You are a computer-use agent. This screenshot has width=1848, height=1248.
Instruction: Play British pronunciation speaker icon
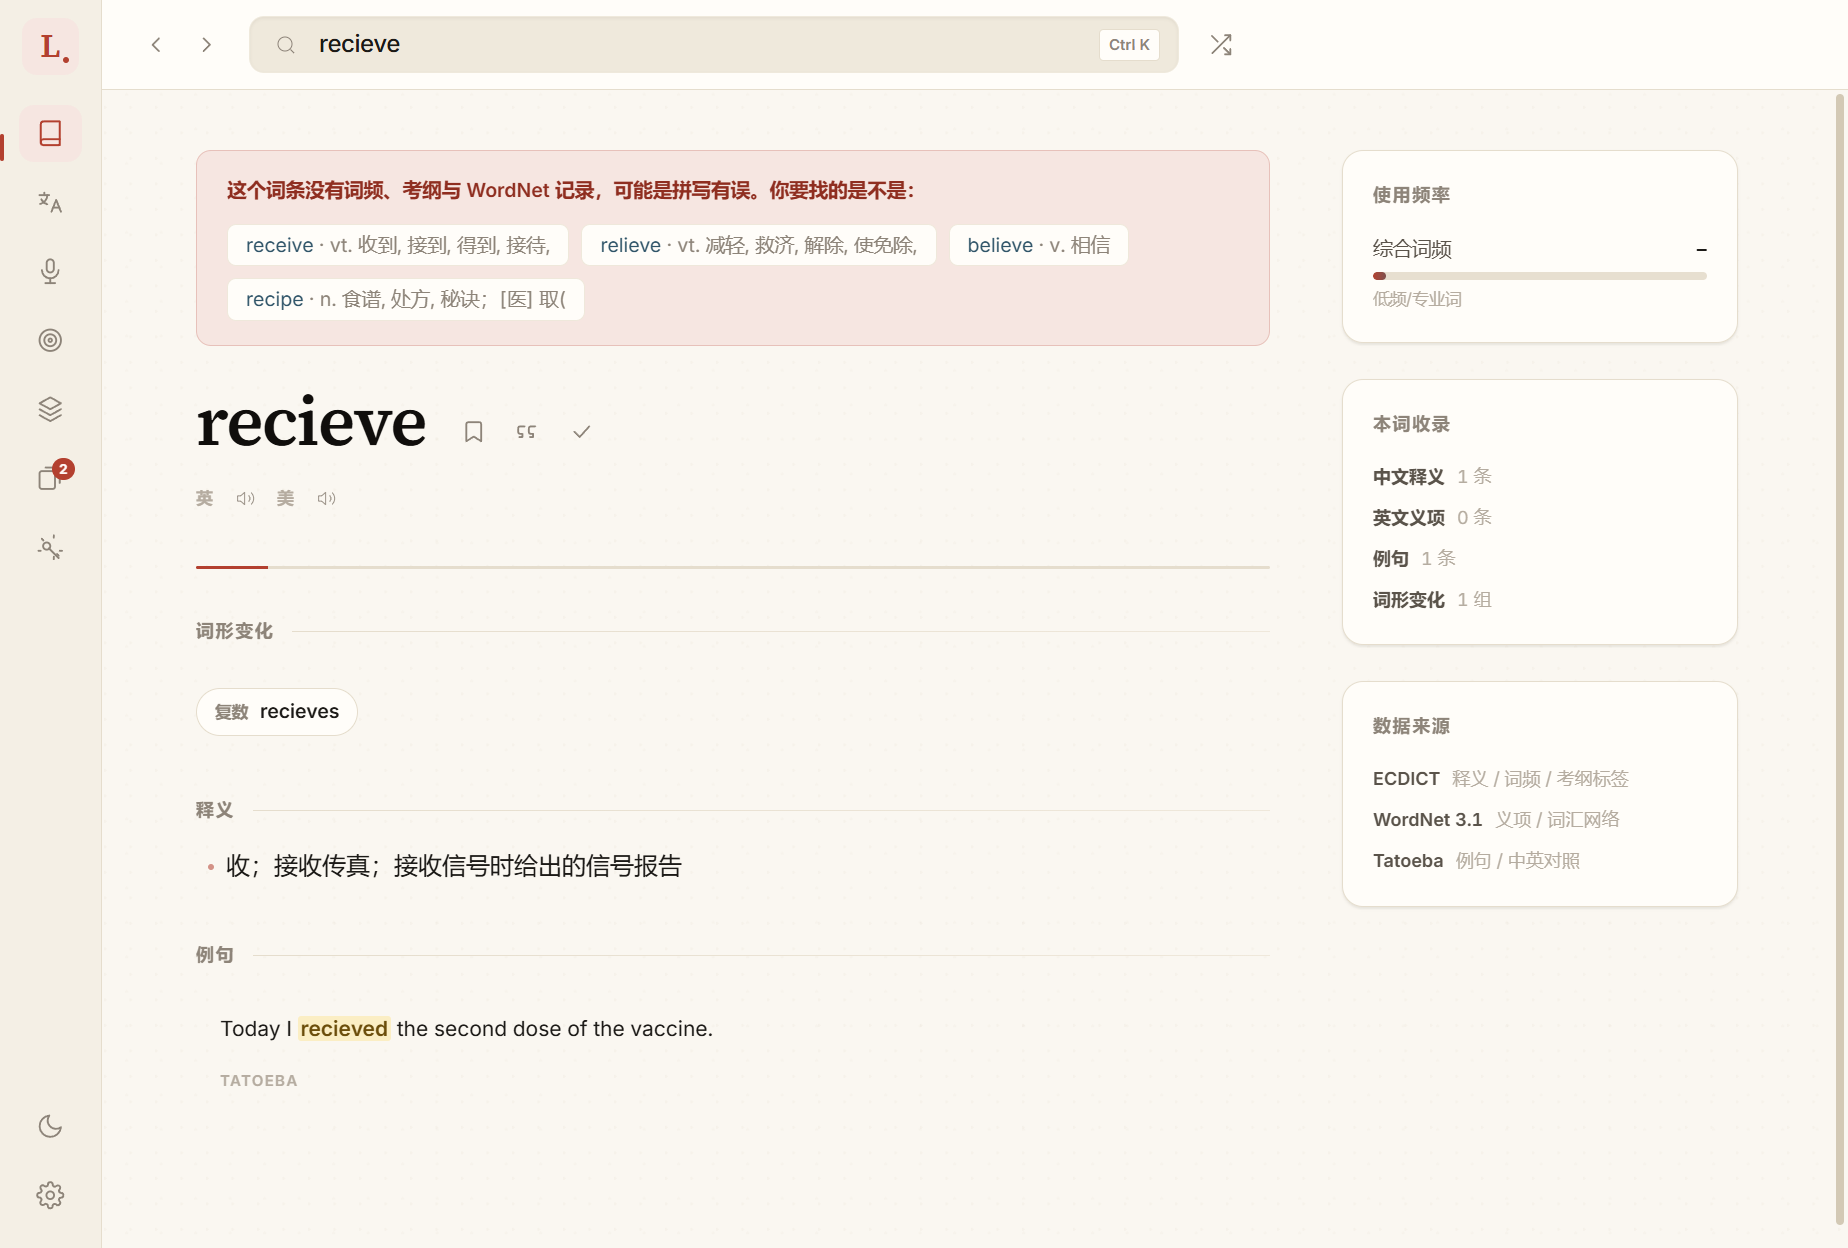tap(245, 498)
